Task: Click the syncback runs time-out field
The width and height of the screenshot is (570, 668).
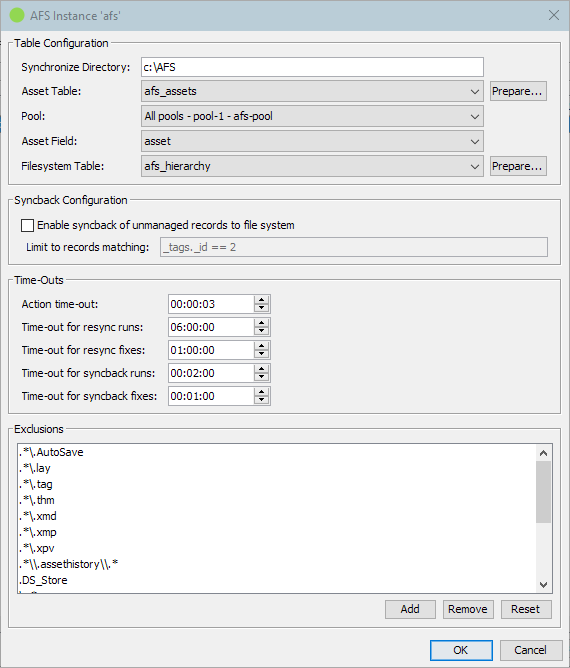Action: [x=211, y=373]
